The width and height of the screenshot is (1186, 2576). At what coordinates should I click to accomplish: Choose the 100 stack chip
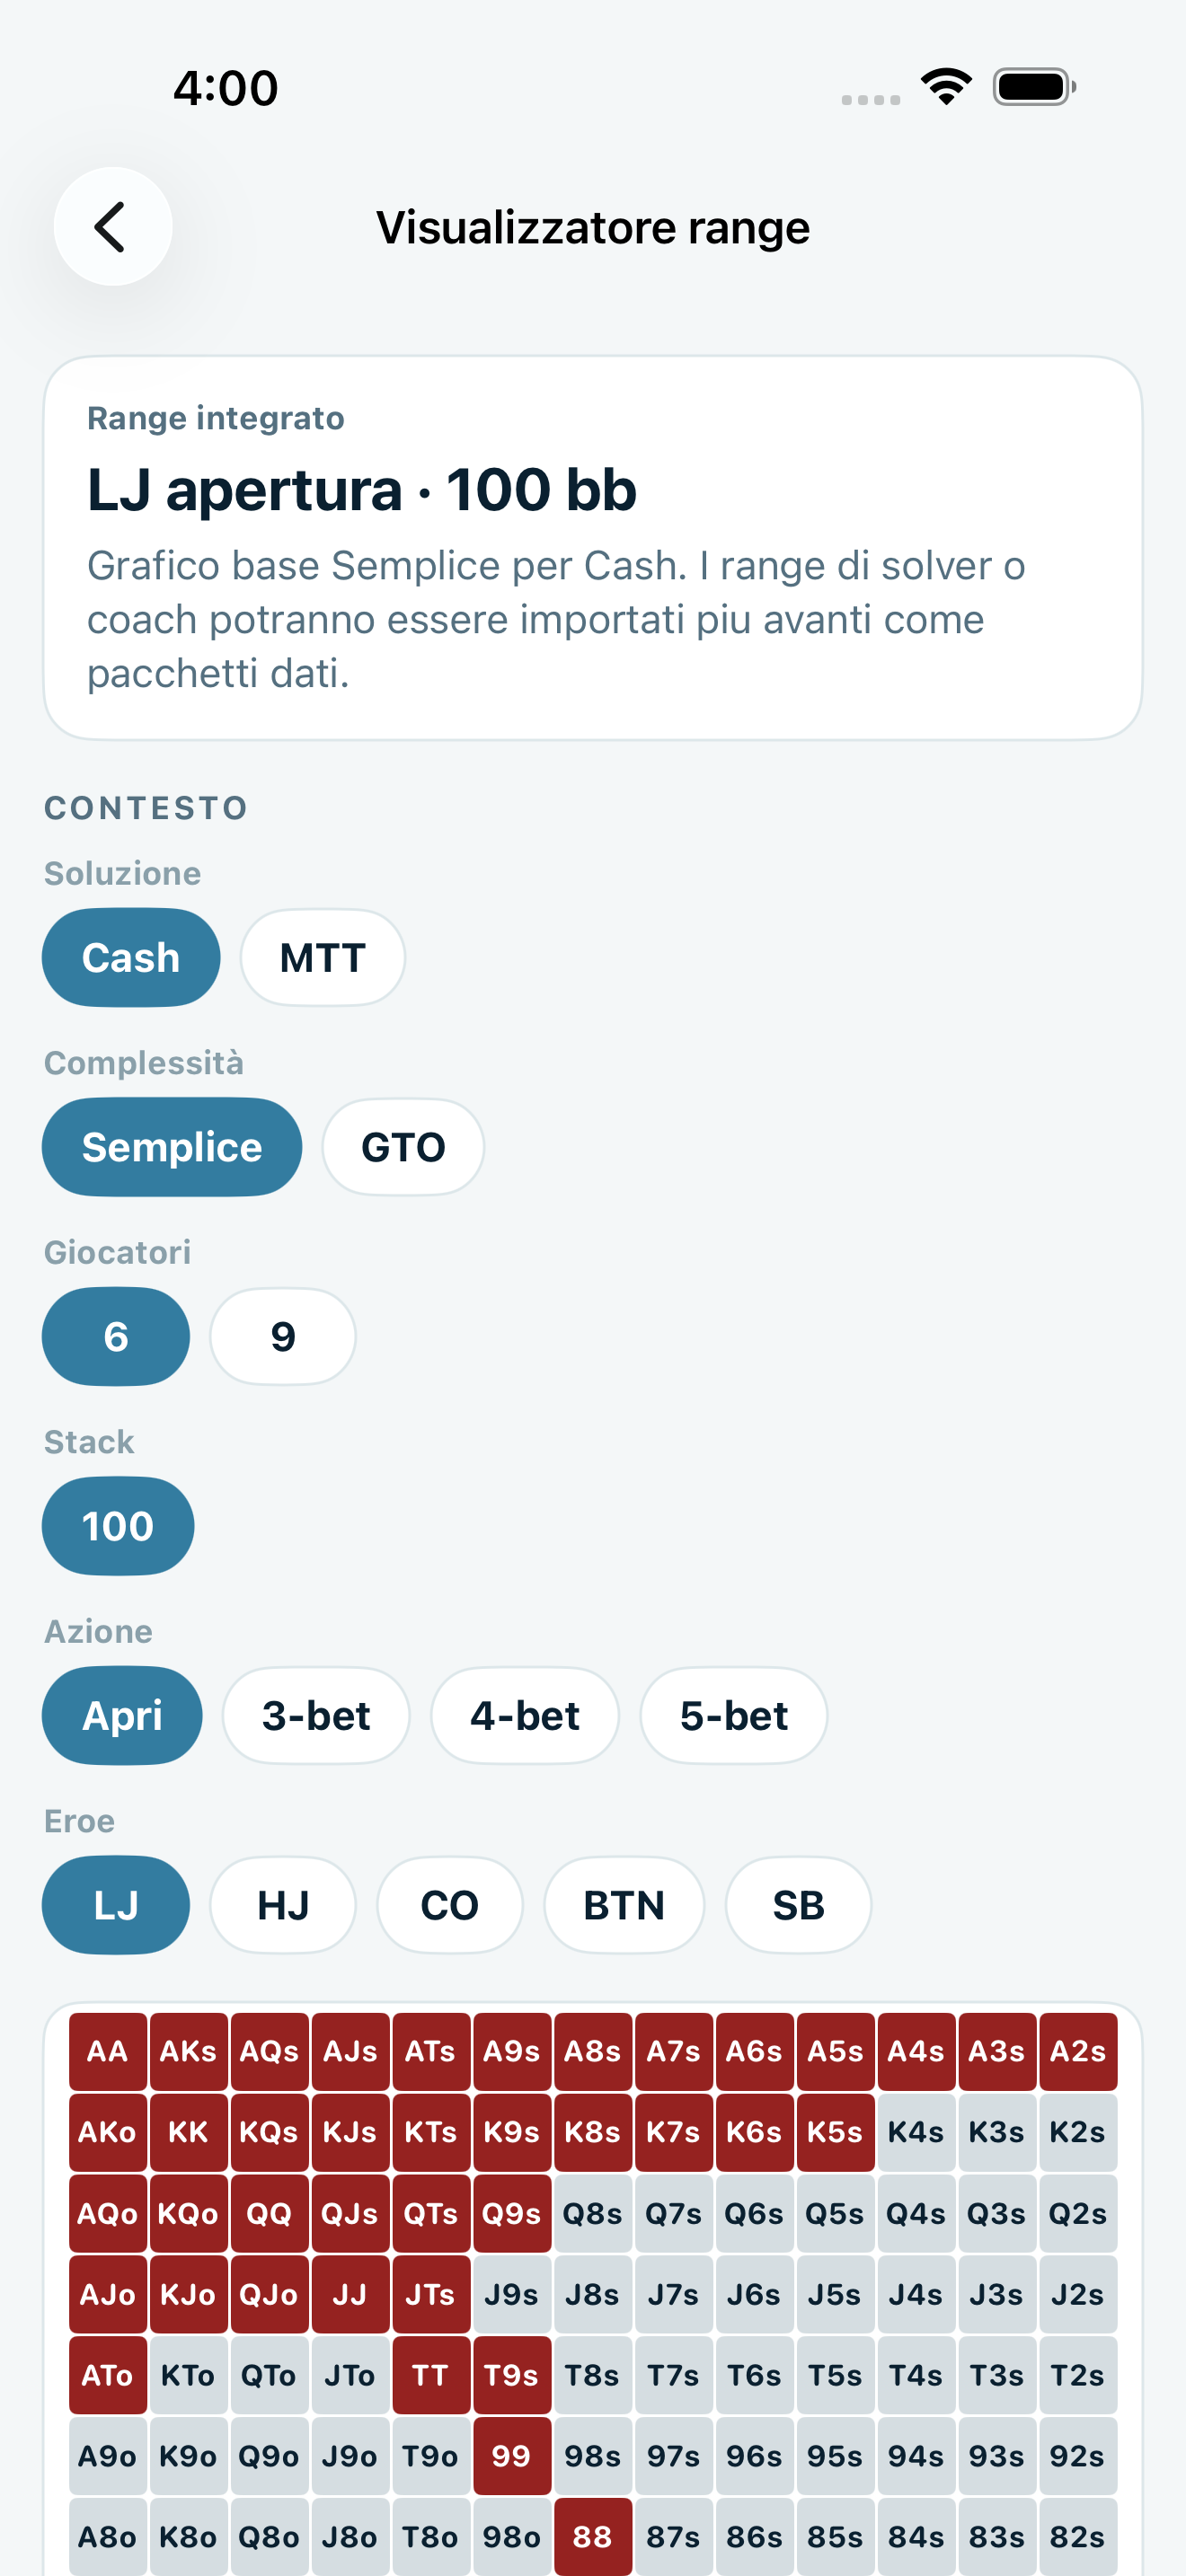pos(118,1526)
